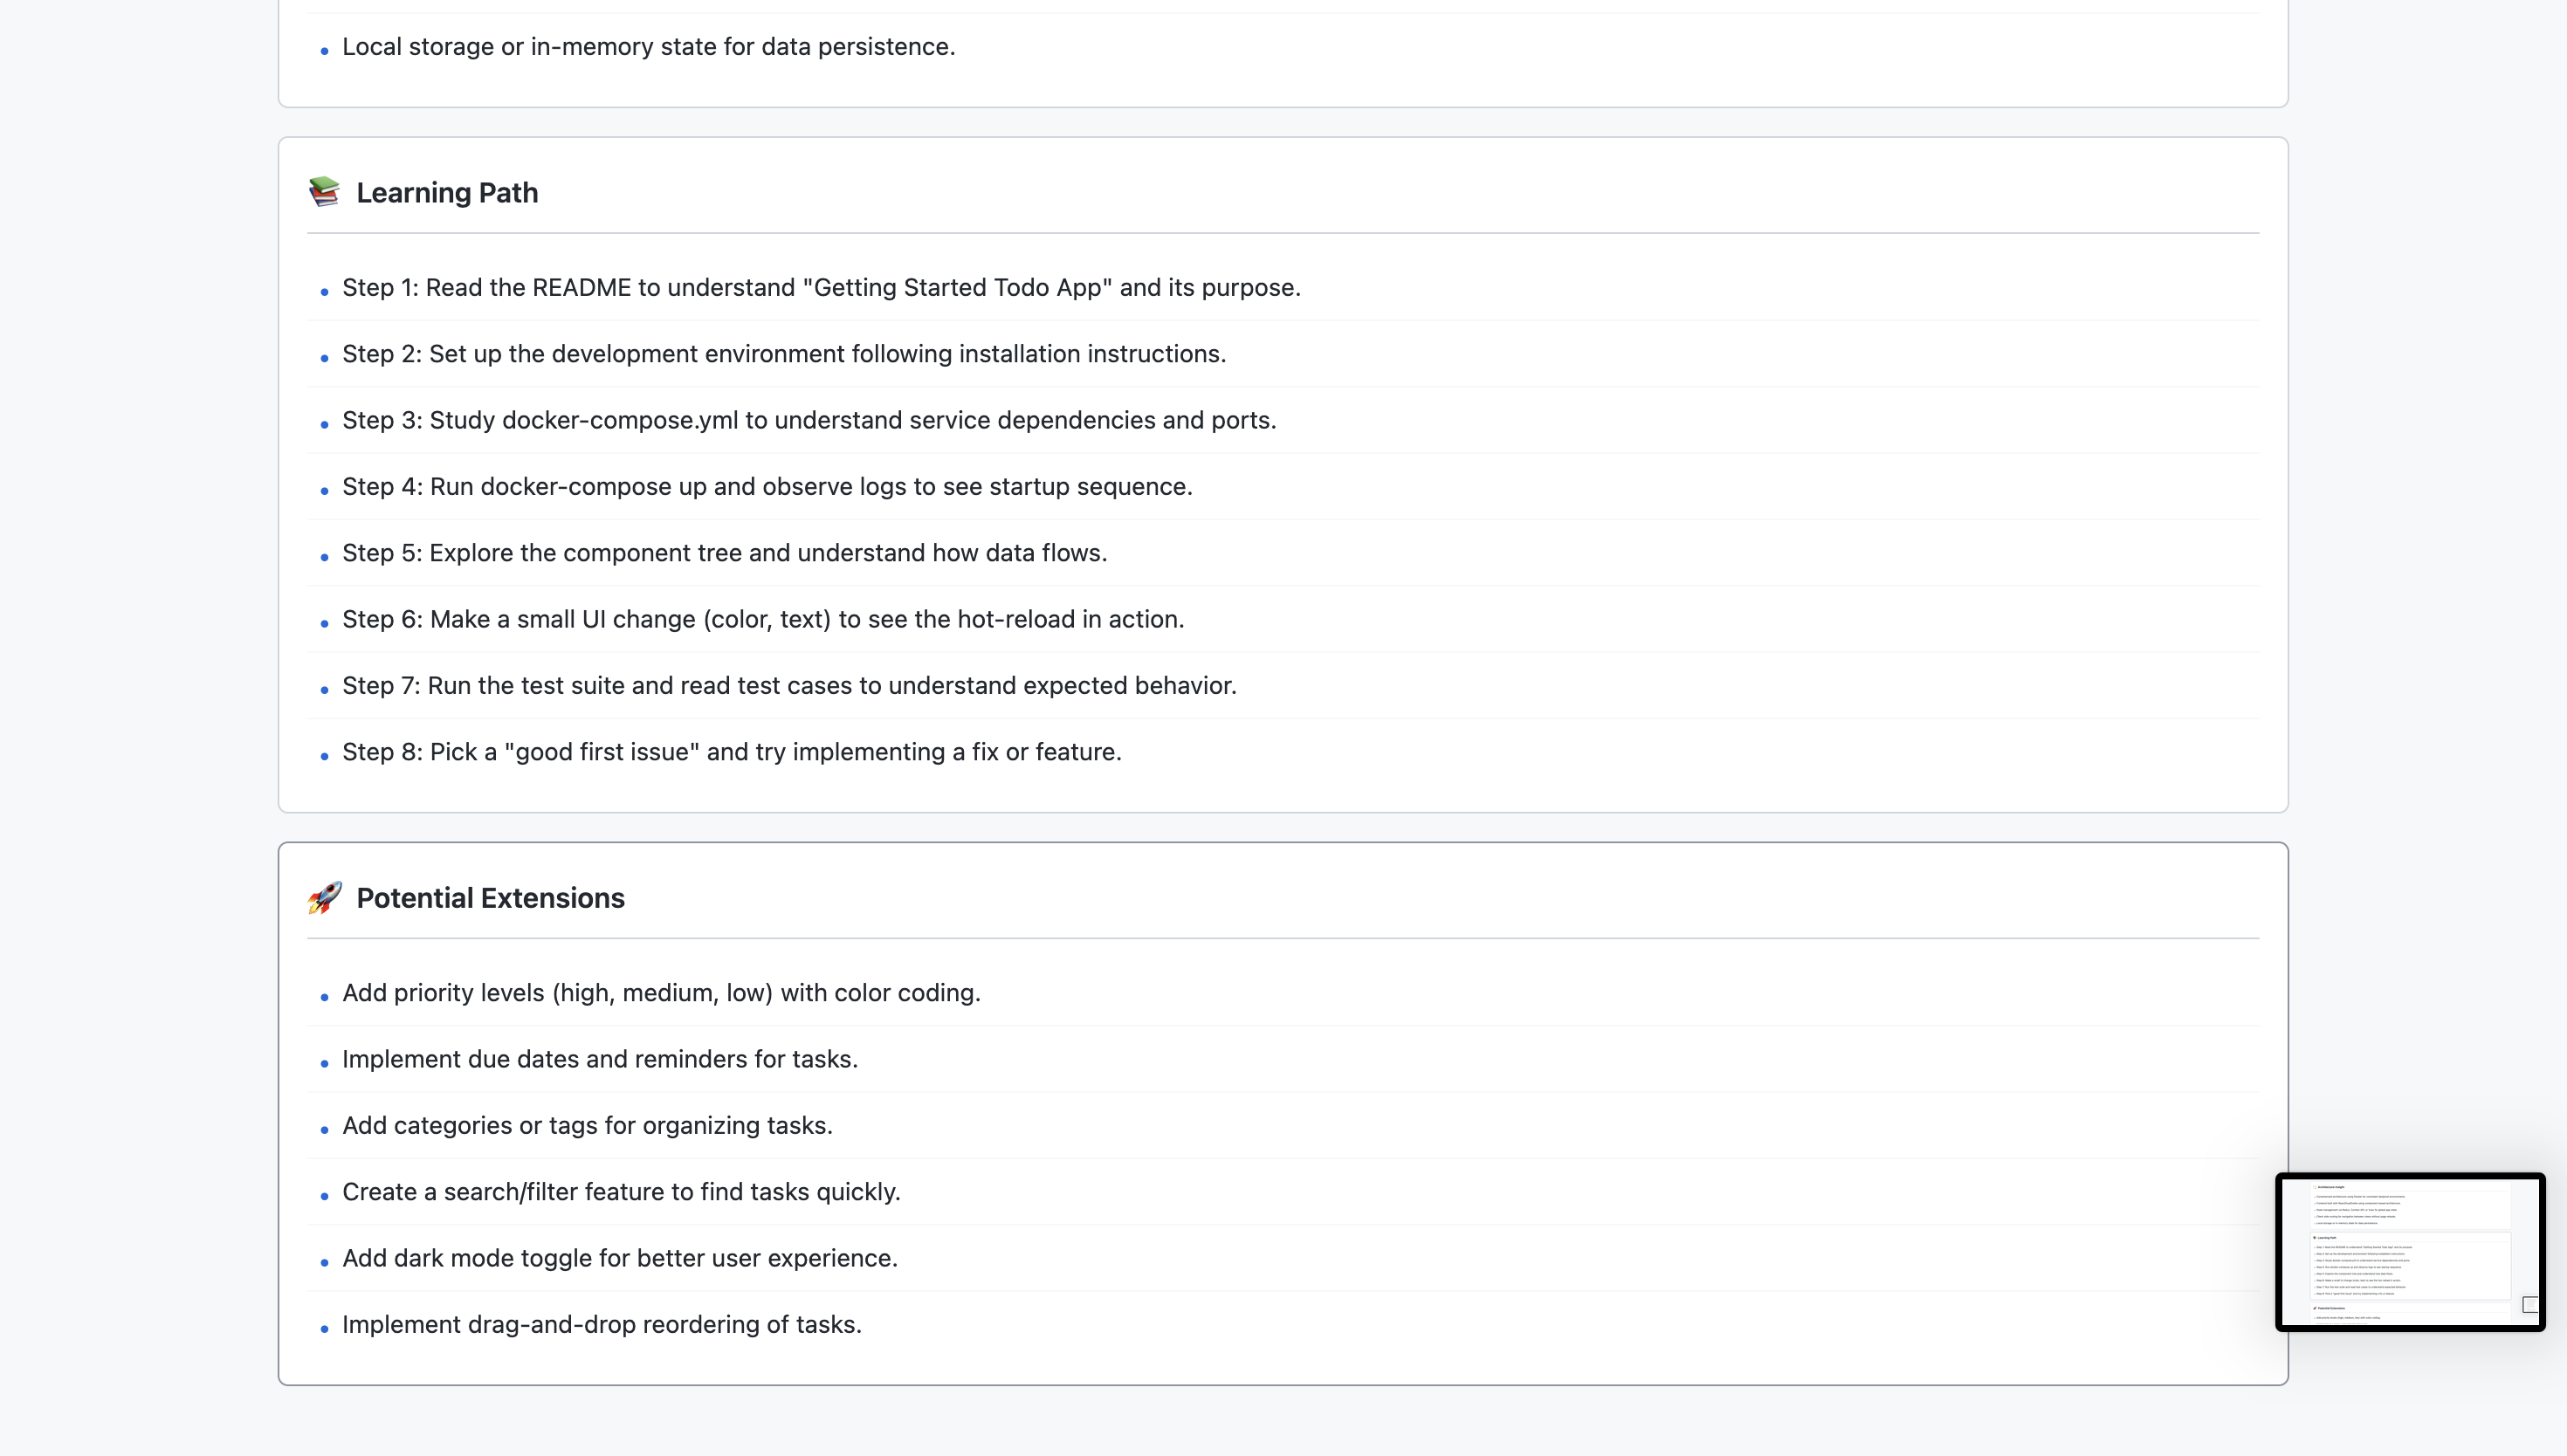Screen dimensions: 2567x1456
Task: Select the categories or tags item
Action: click(x=587, y=1126)
